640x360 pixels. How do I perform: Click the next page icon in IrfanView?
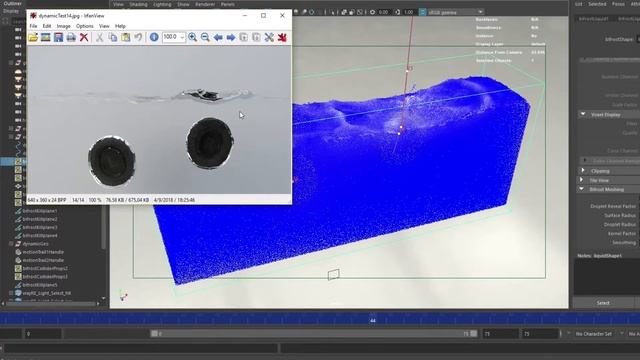click(256, 38)
